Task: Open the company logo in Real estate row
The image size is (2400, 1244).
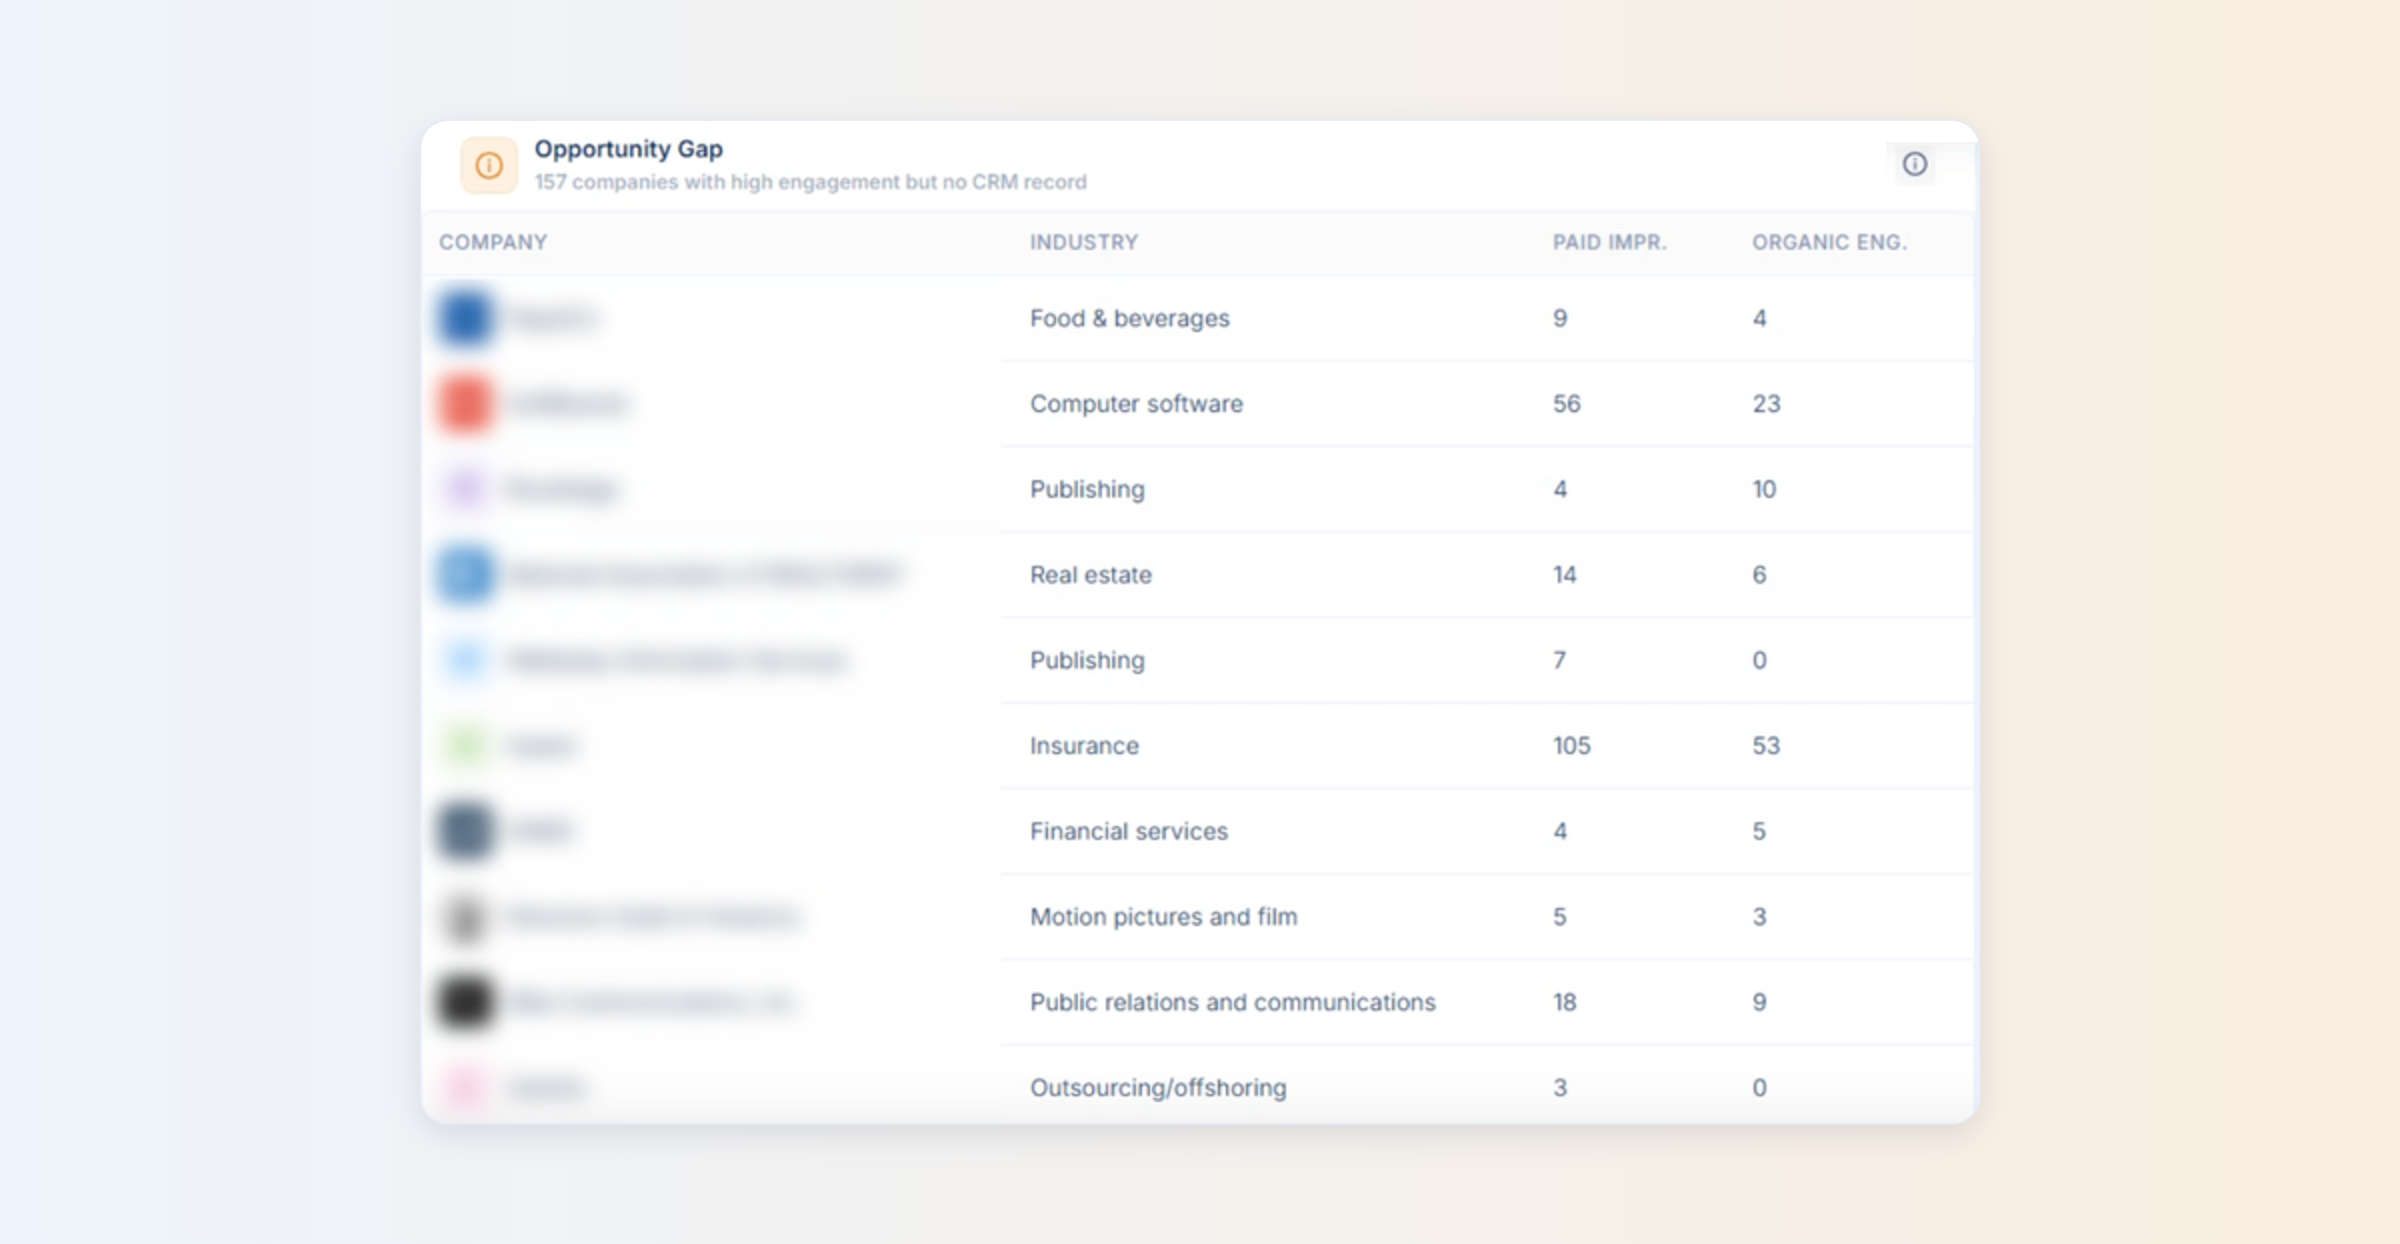Action: (x=465, y=575)
